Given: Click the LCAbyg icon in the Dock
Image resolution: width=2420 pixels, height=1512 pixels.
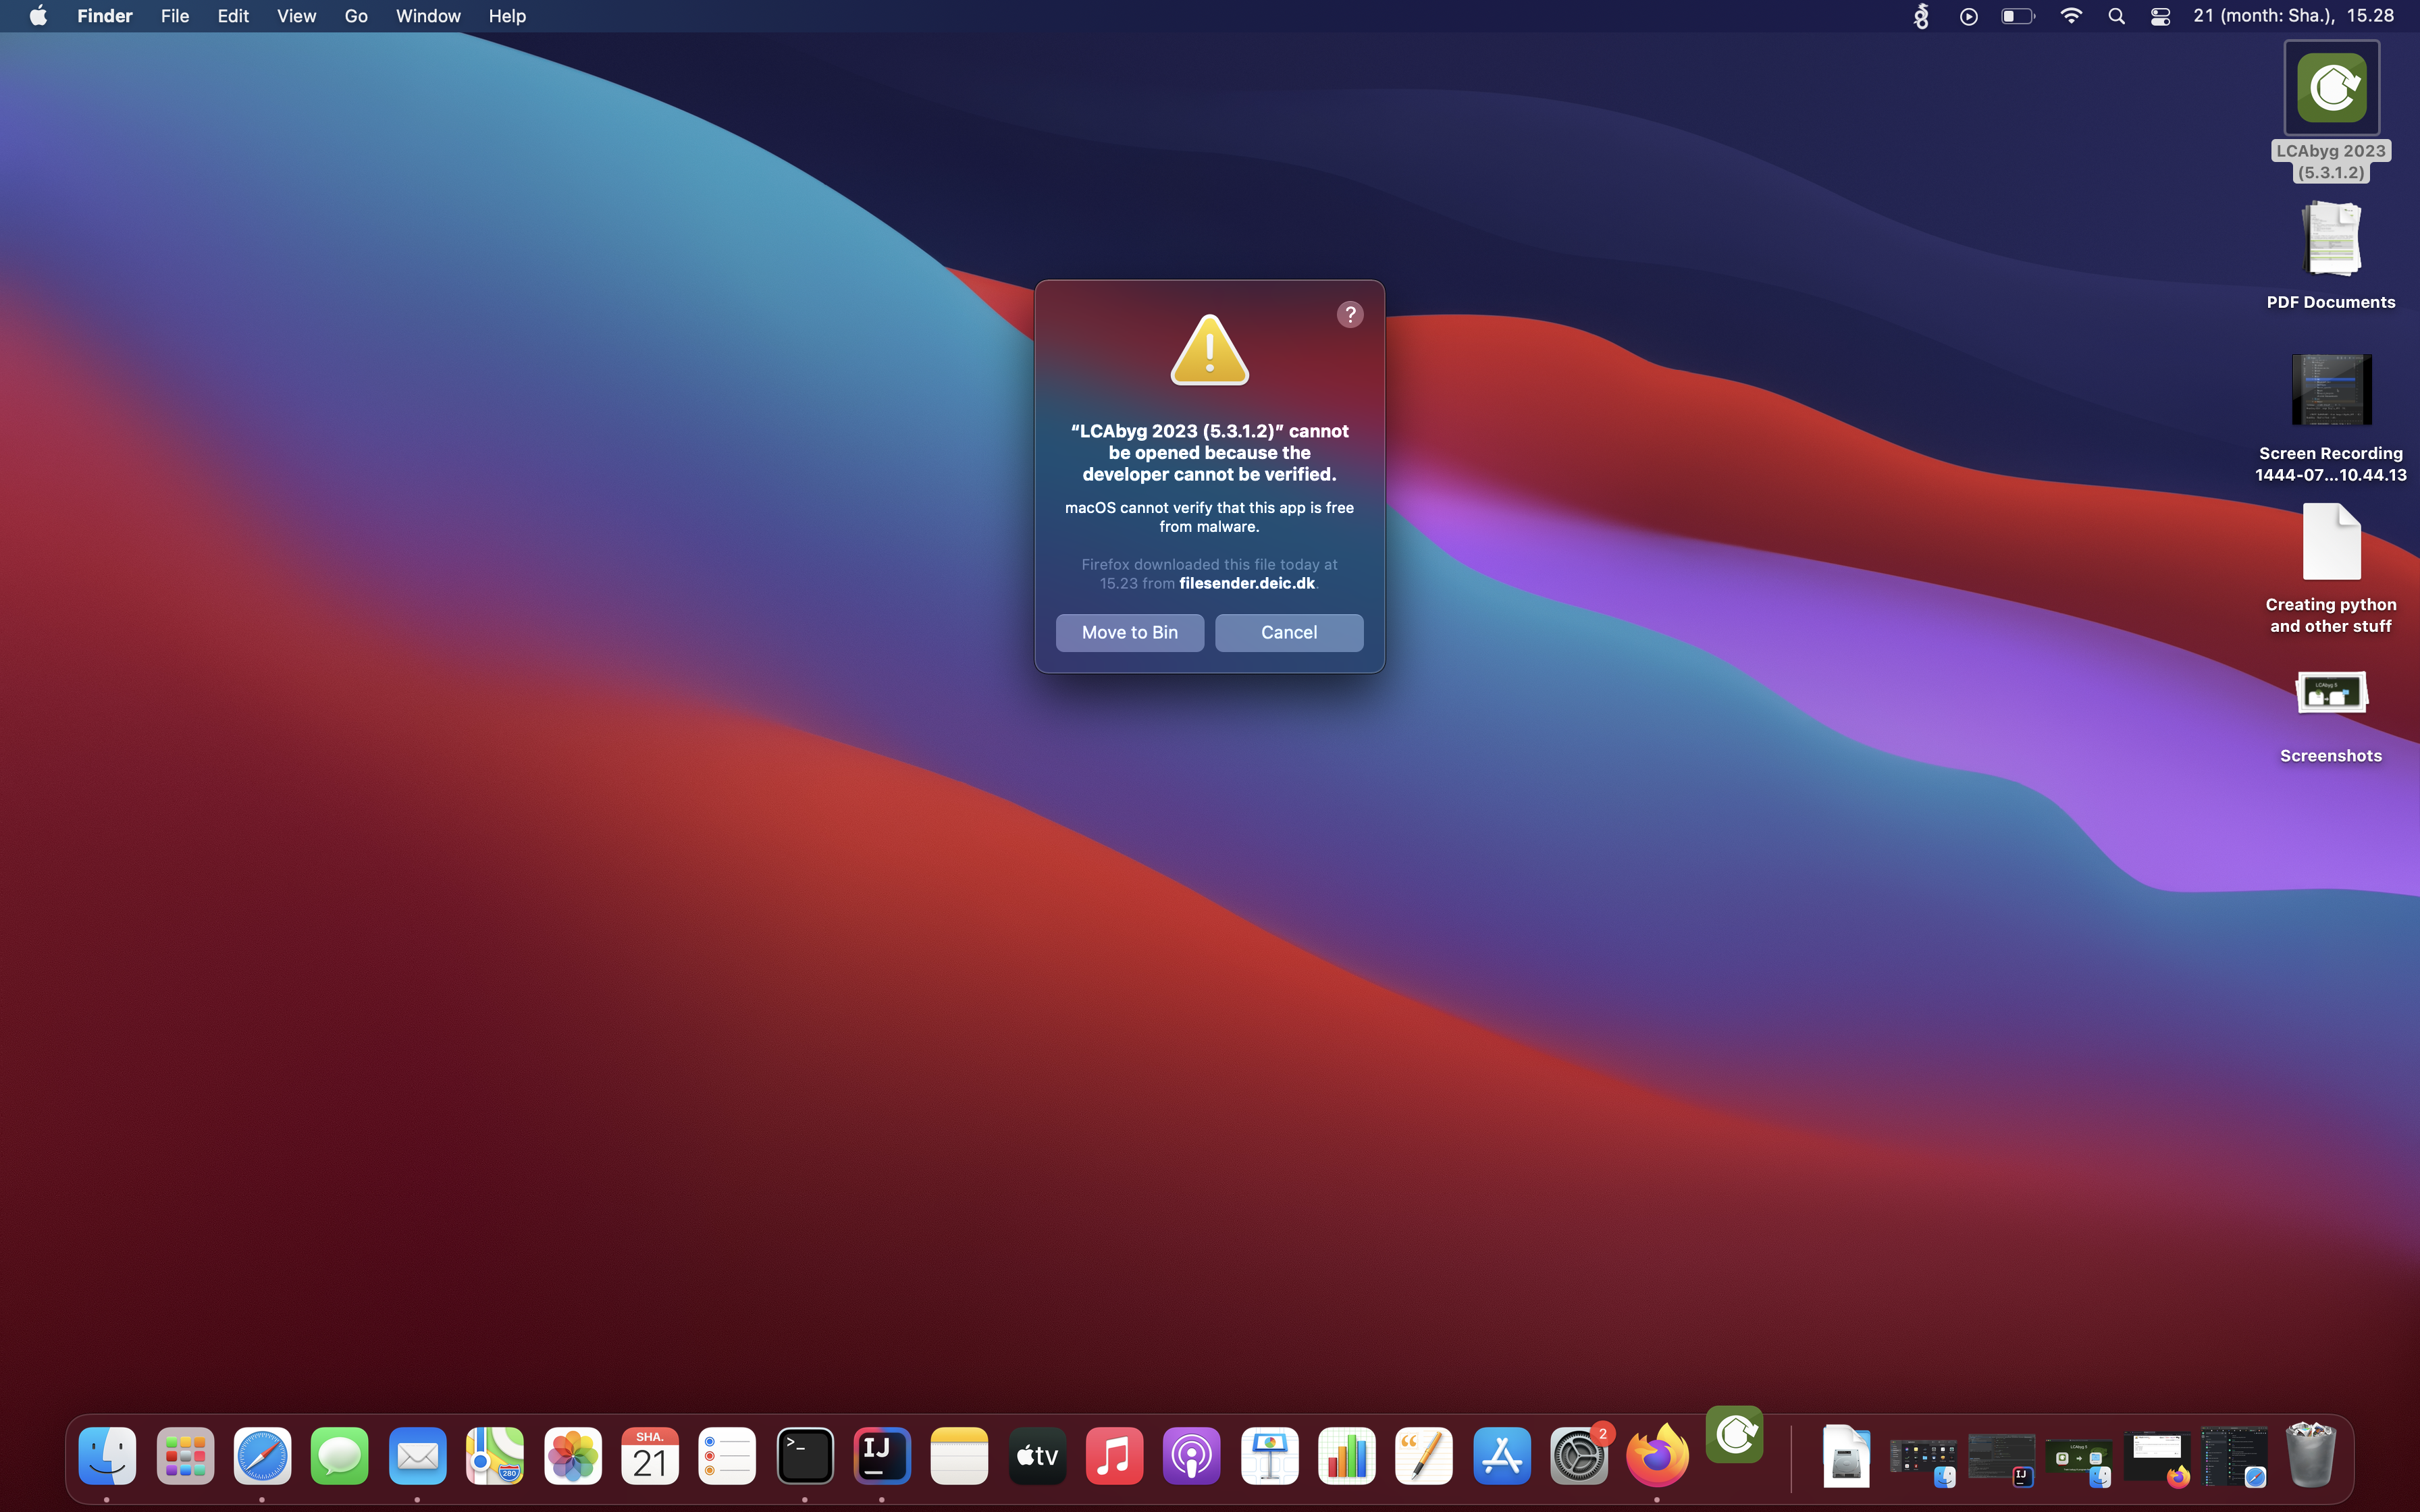Looking at the screenshot, I should 1735,1436.
